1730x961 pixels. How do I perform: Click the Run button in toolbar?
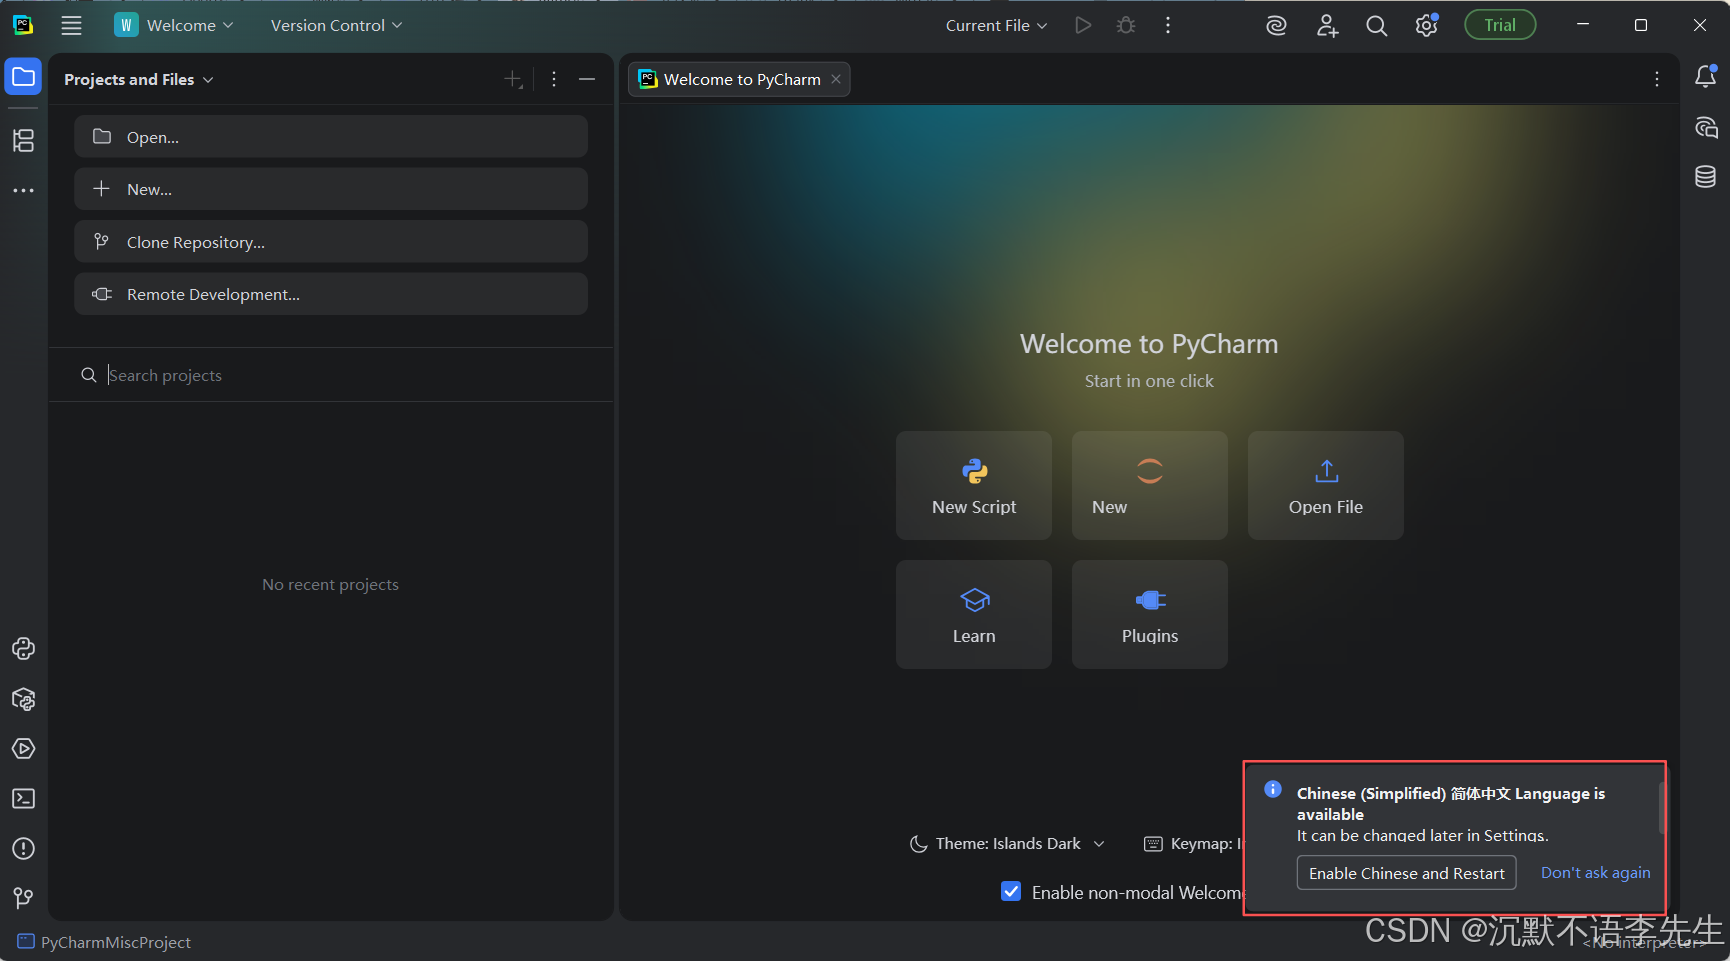click(x=1083, y=25)
